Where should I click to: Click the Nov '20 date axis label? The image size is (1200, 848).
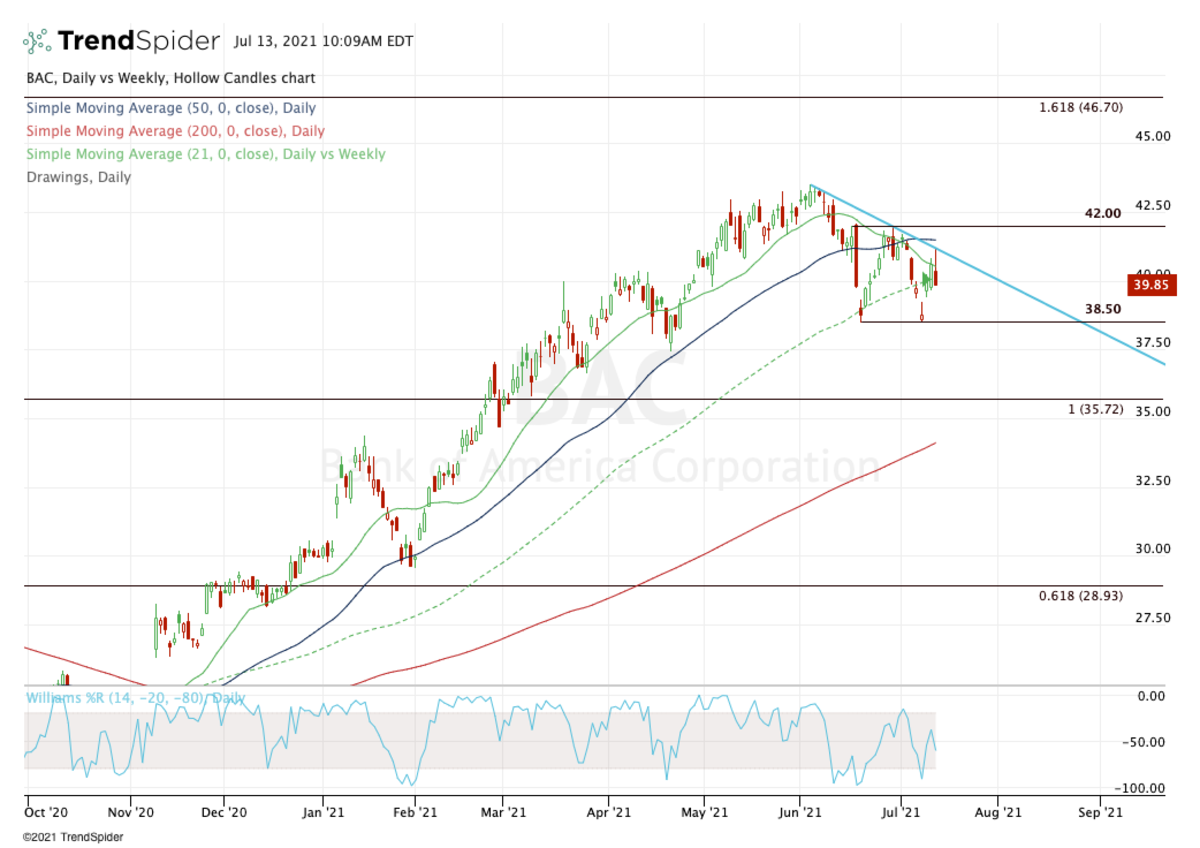[x=130, y=813]
